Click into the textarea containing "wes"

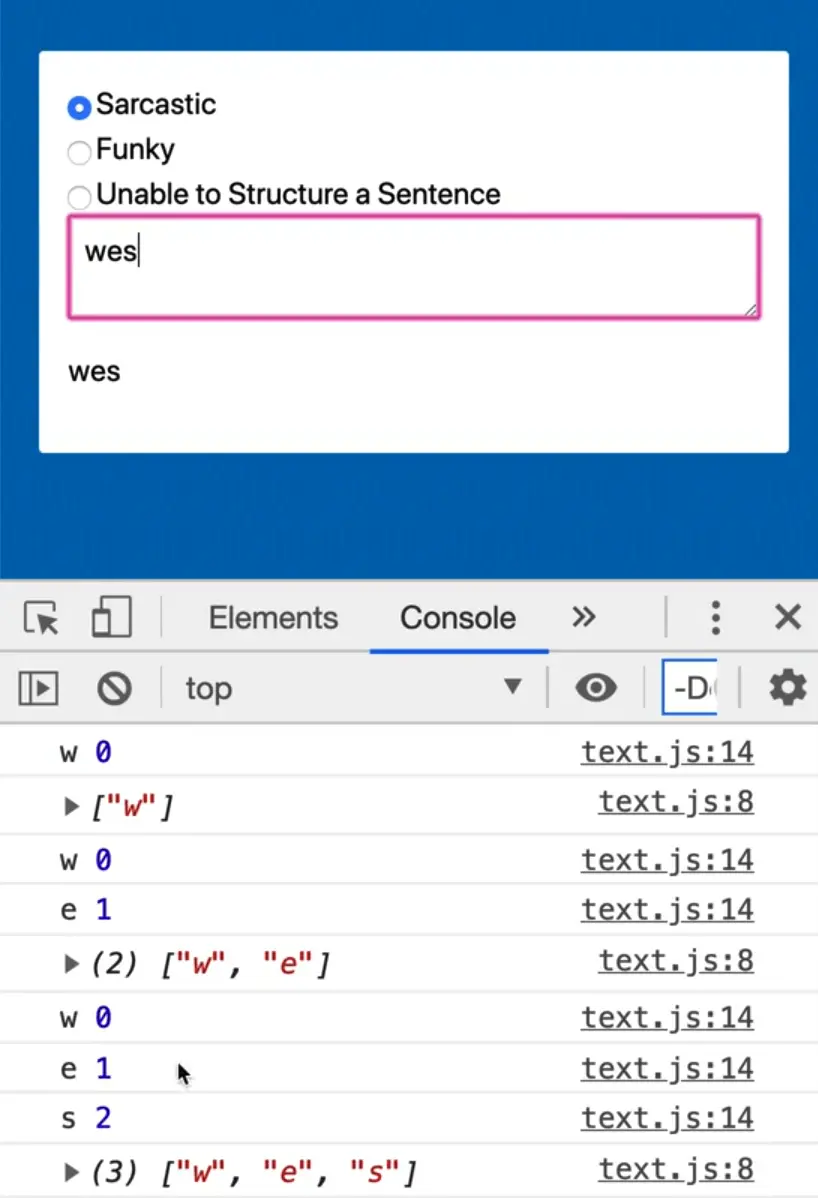[413, 267]
